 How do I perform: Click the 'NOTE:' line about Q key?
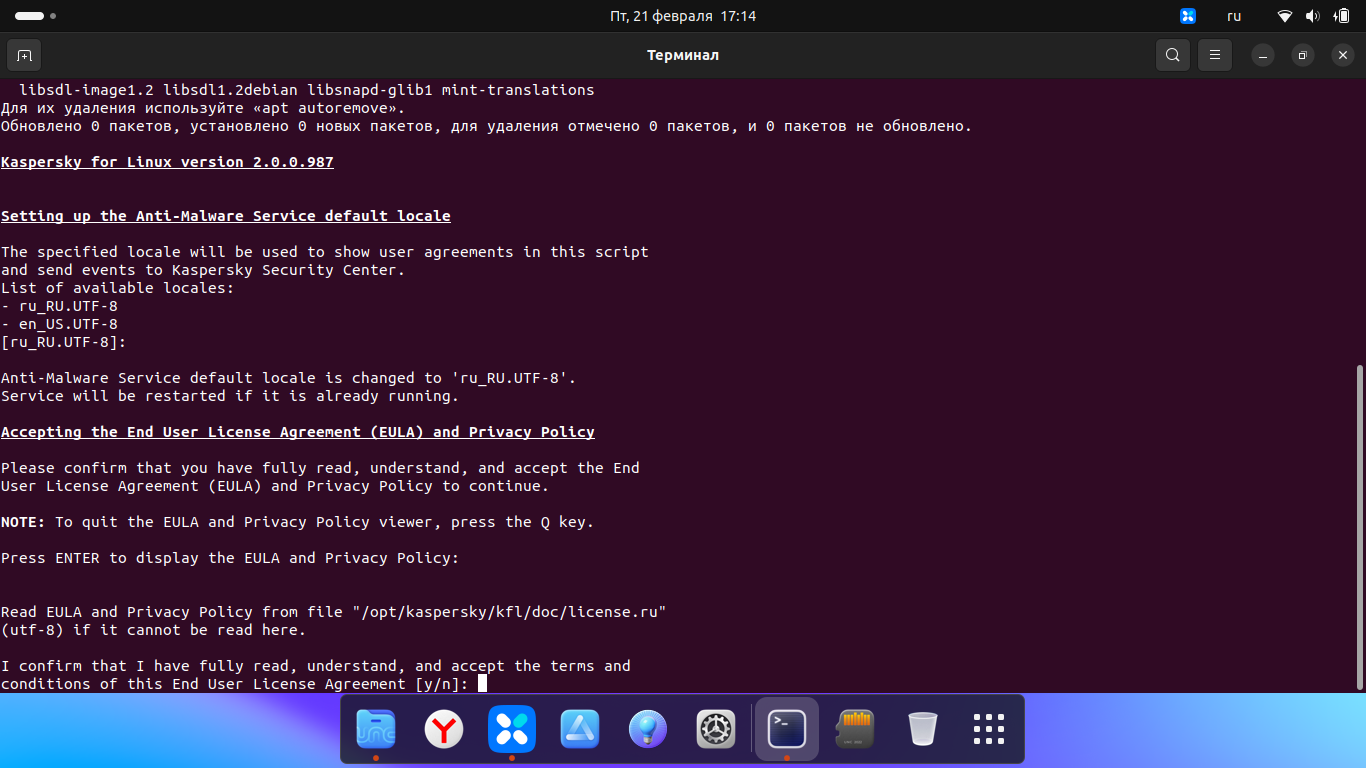point(297,522)
